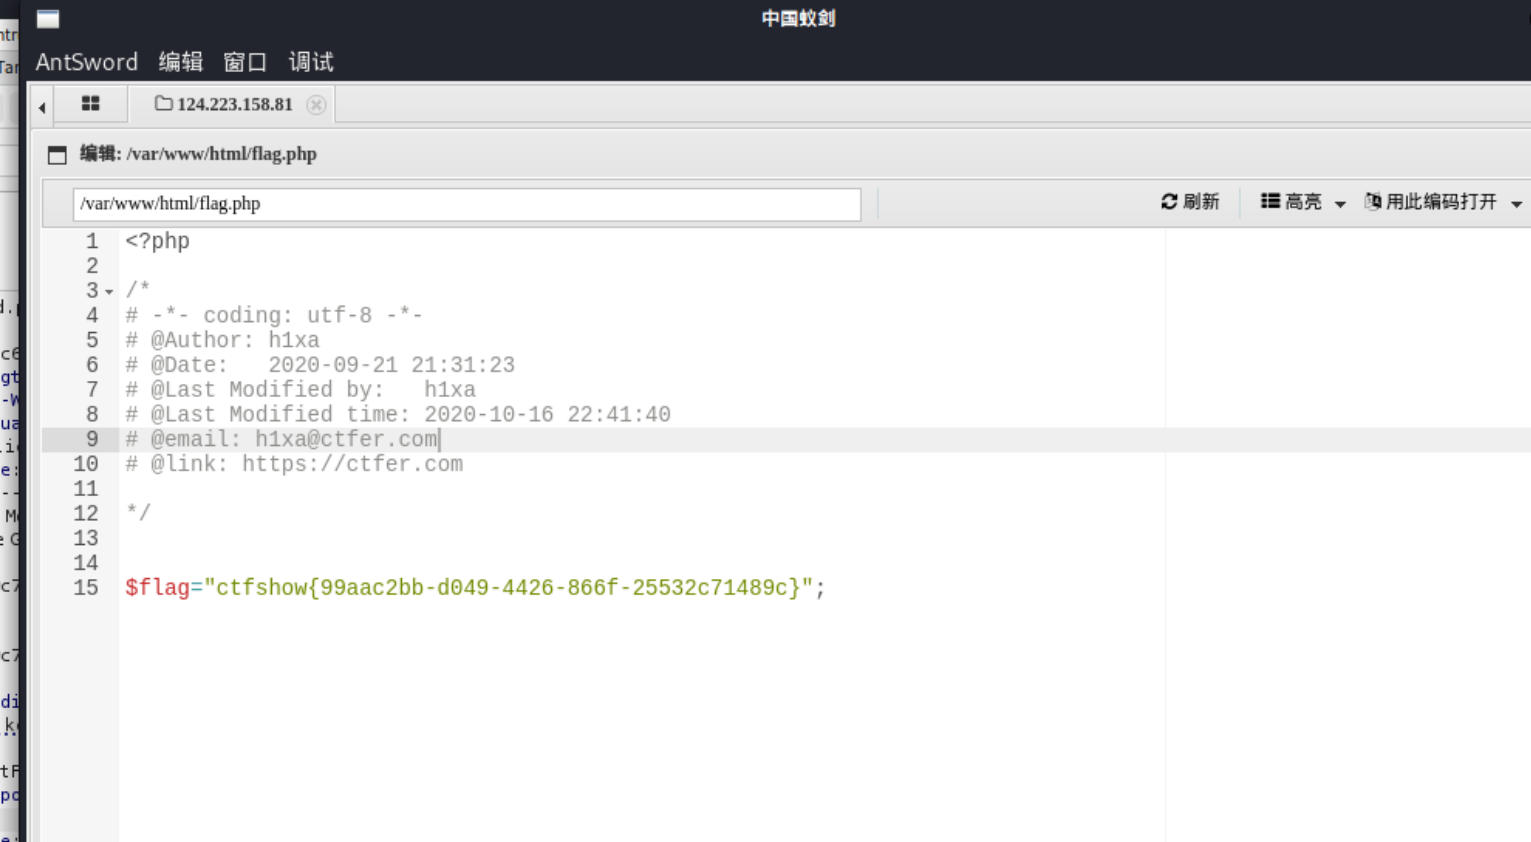Close the 124.223.158.81 tab
Screen dimensions: 1531x842
coord(316,105)
